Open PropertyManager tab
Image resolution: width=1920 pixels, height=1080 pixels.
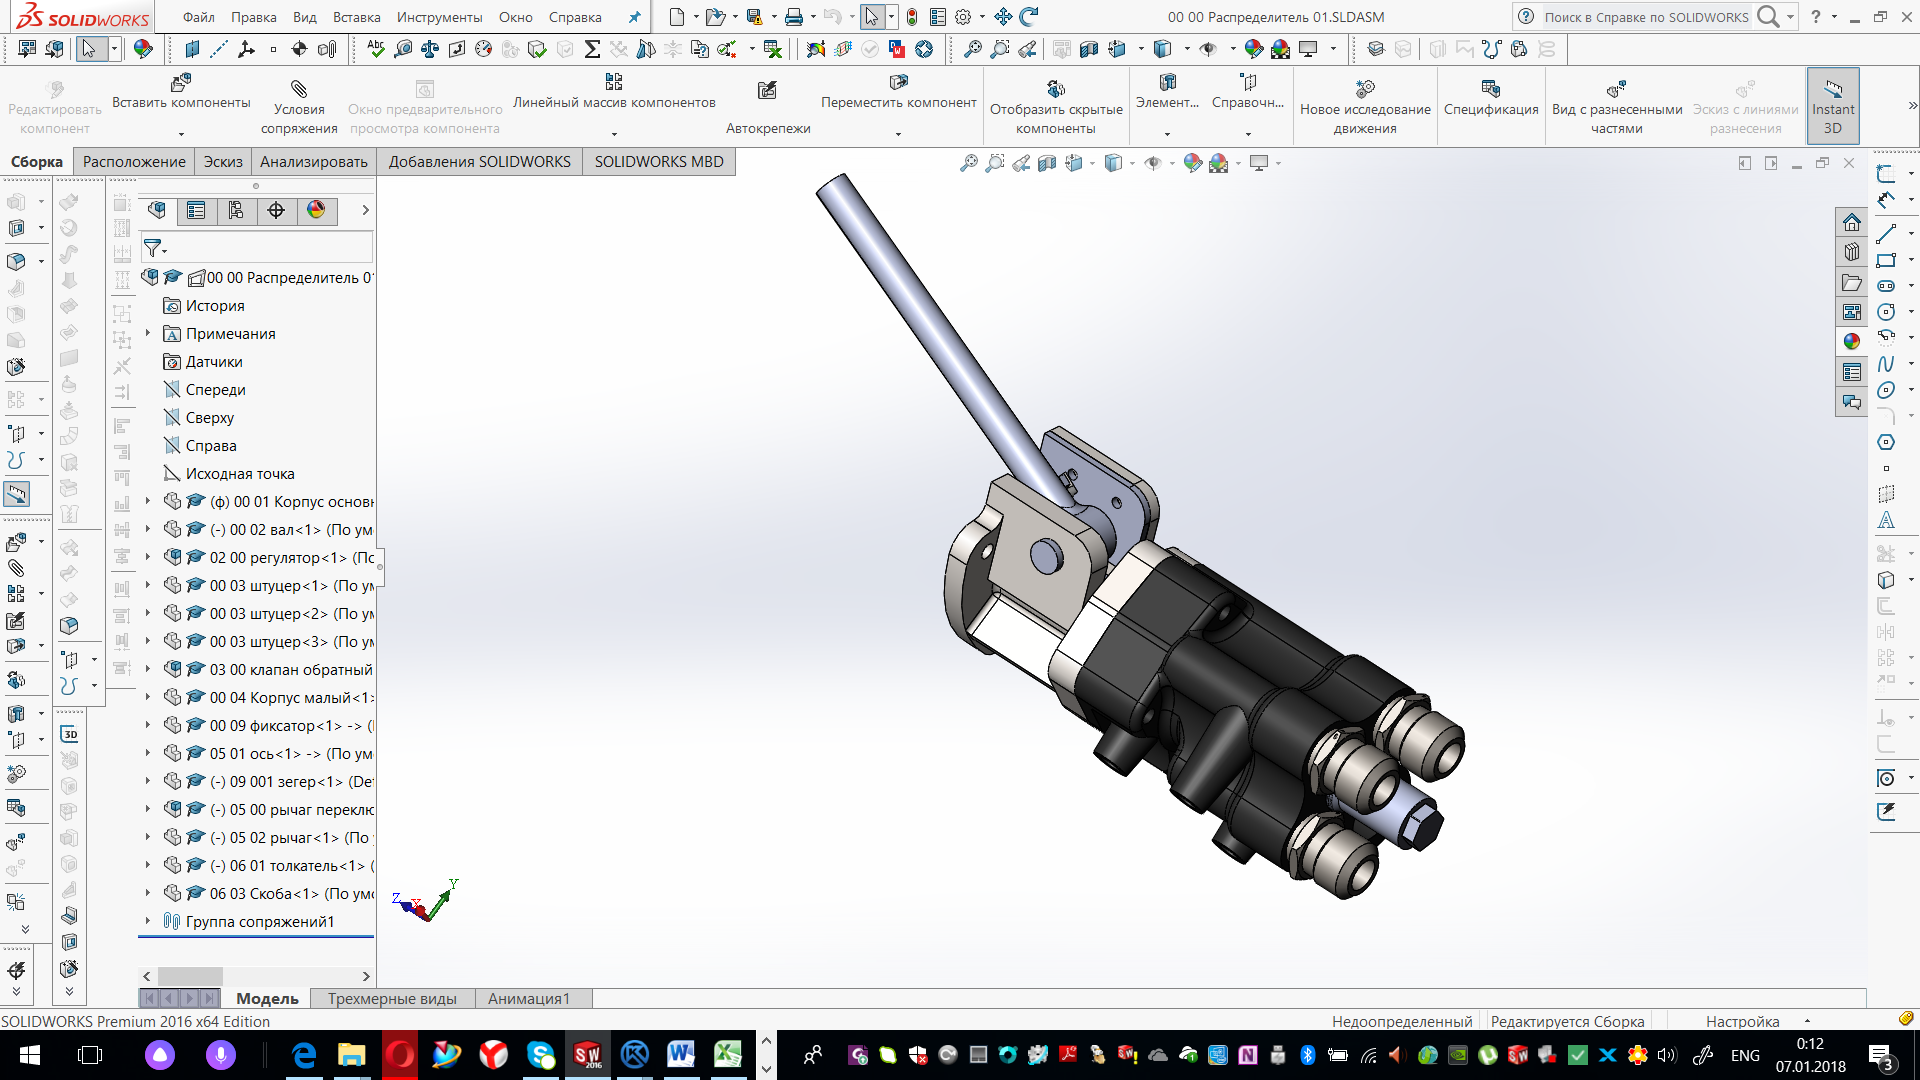click(196, 210)
